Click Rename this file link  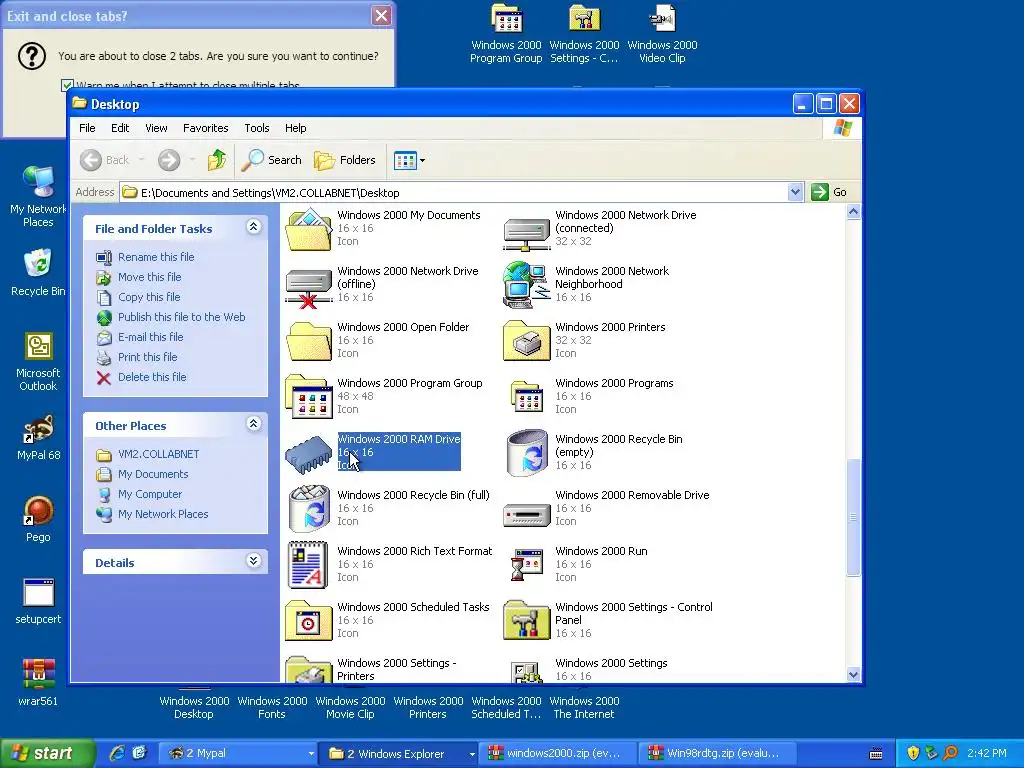tap(156, 257)
